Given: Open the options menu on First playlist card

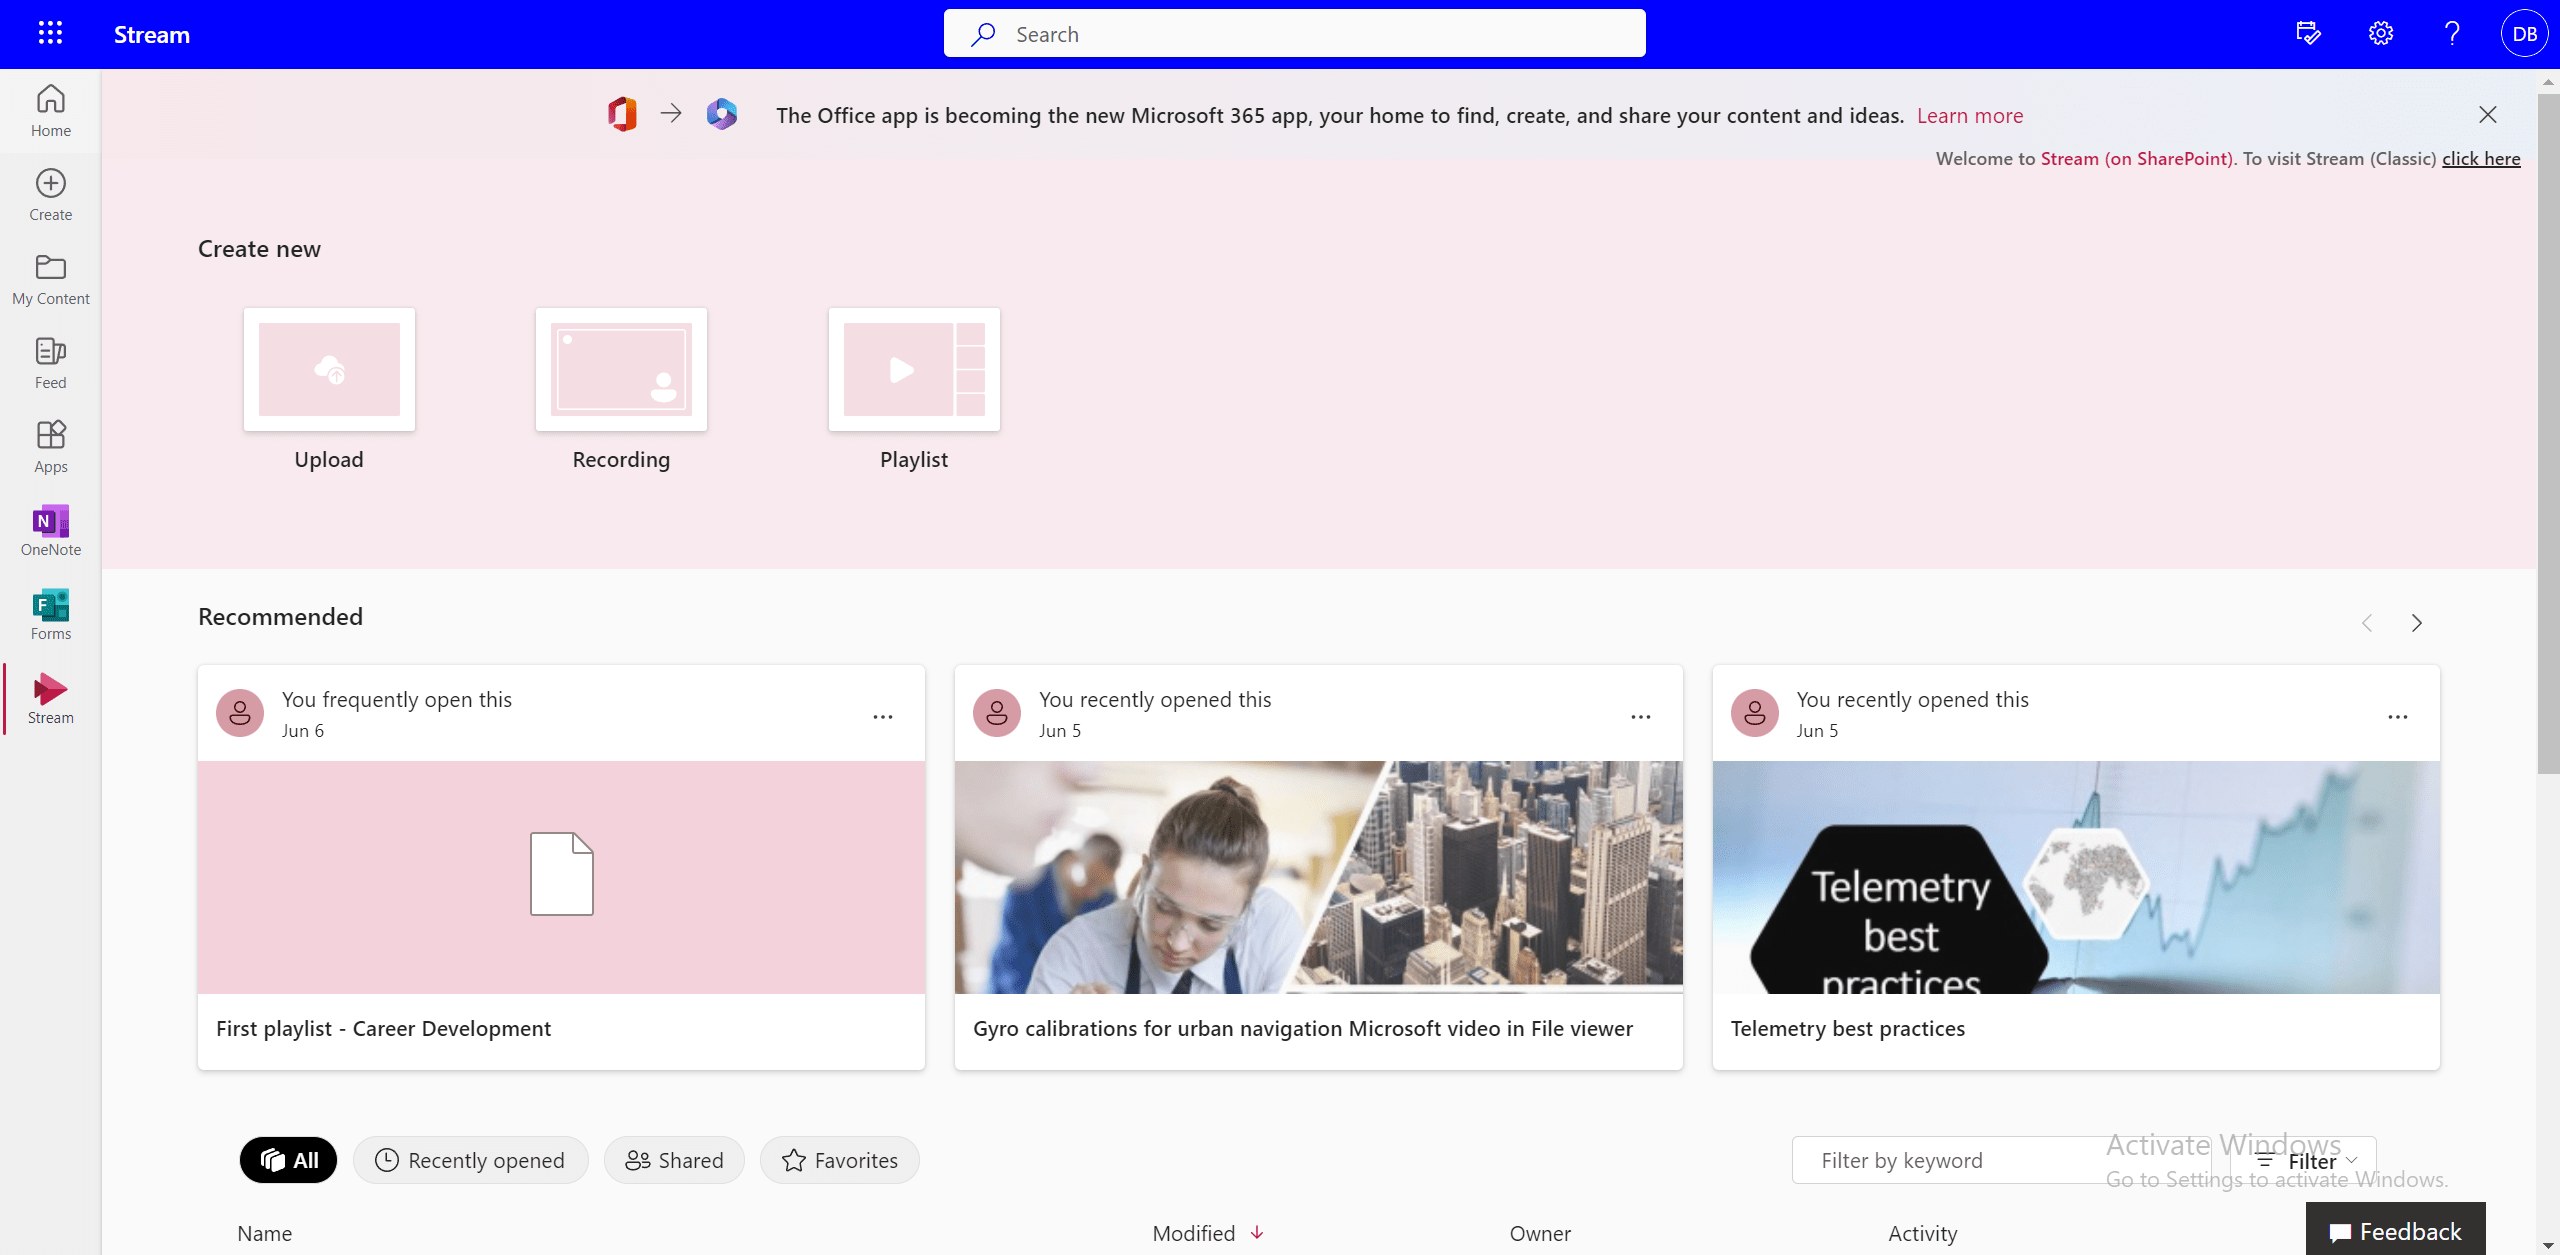Looking at the screenshot, I should pyautogui.click(x=883, y=716).
